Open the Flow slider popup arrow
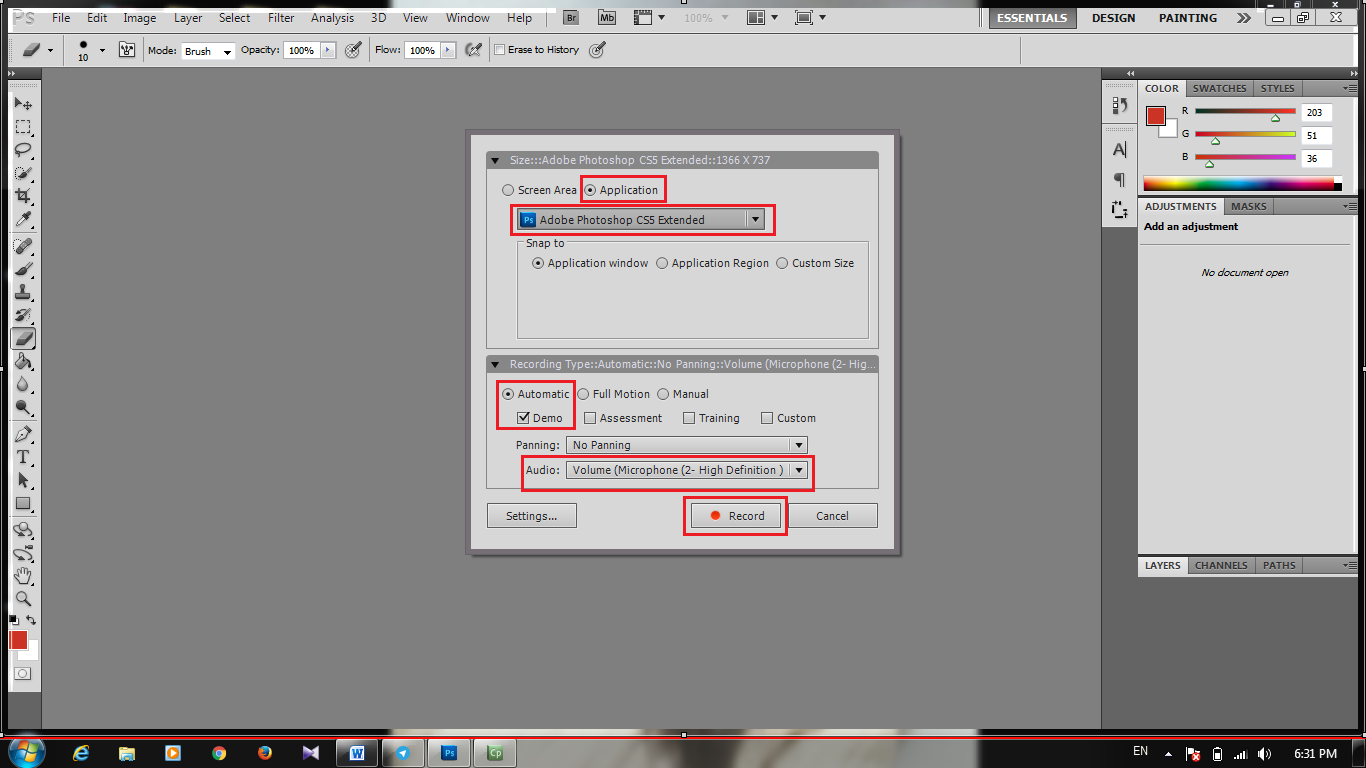The image size is (1366, 768). pos(448,50)
